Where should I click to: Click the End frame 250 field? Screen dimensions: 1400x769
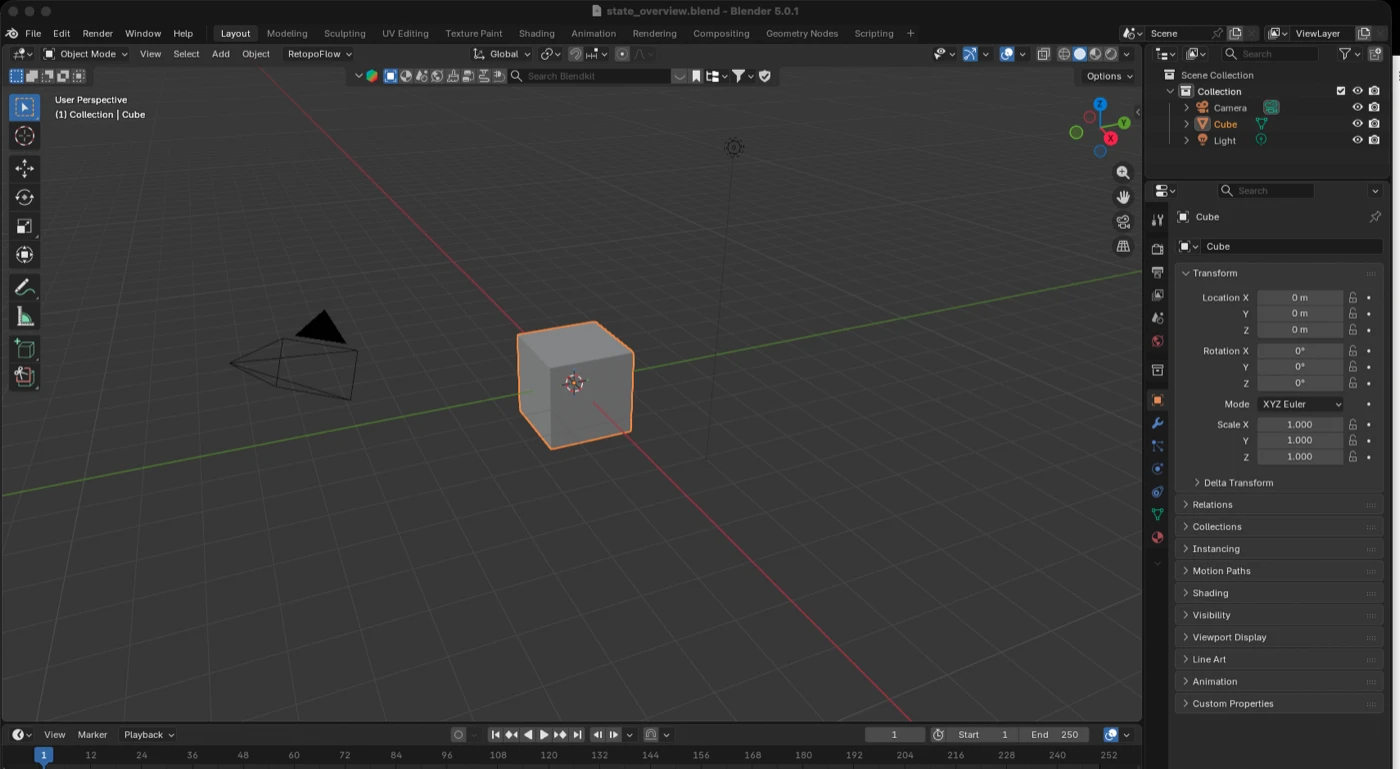click(x=1056, y=735)
